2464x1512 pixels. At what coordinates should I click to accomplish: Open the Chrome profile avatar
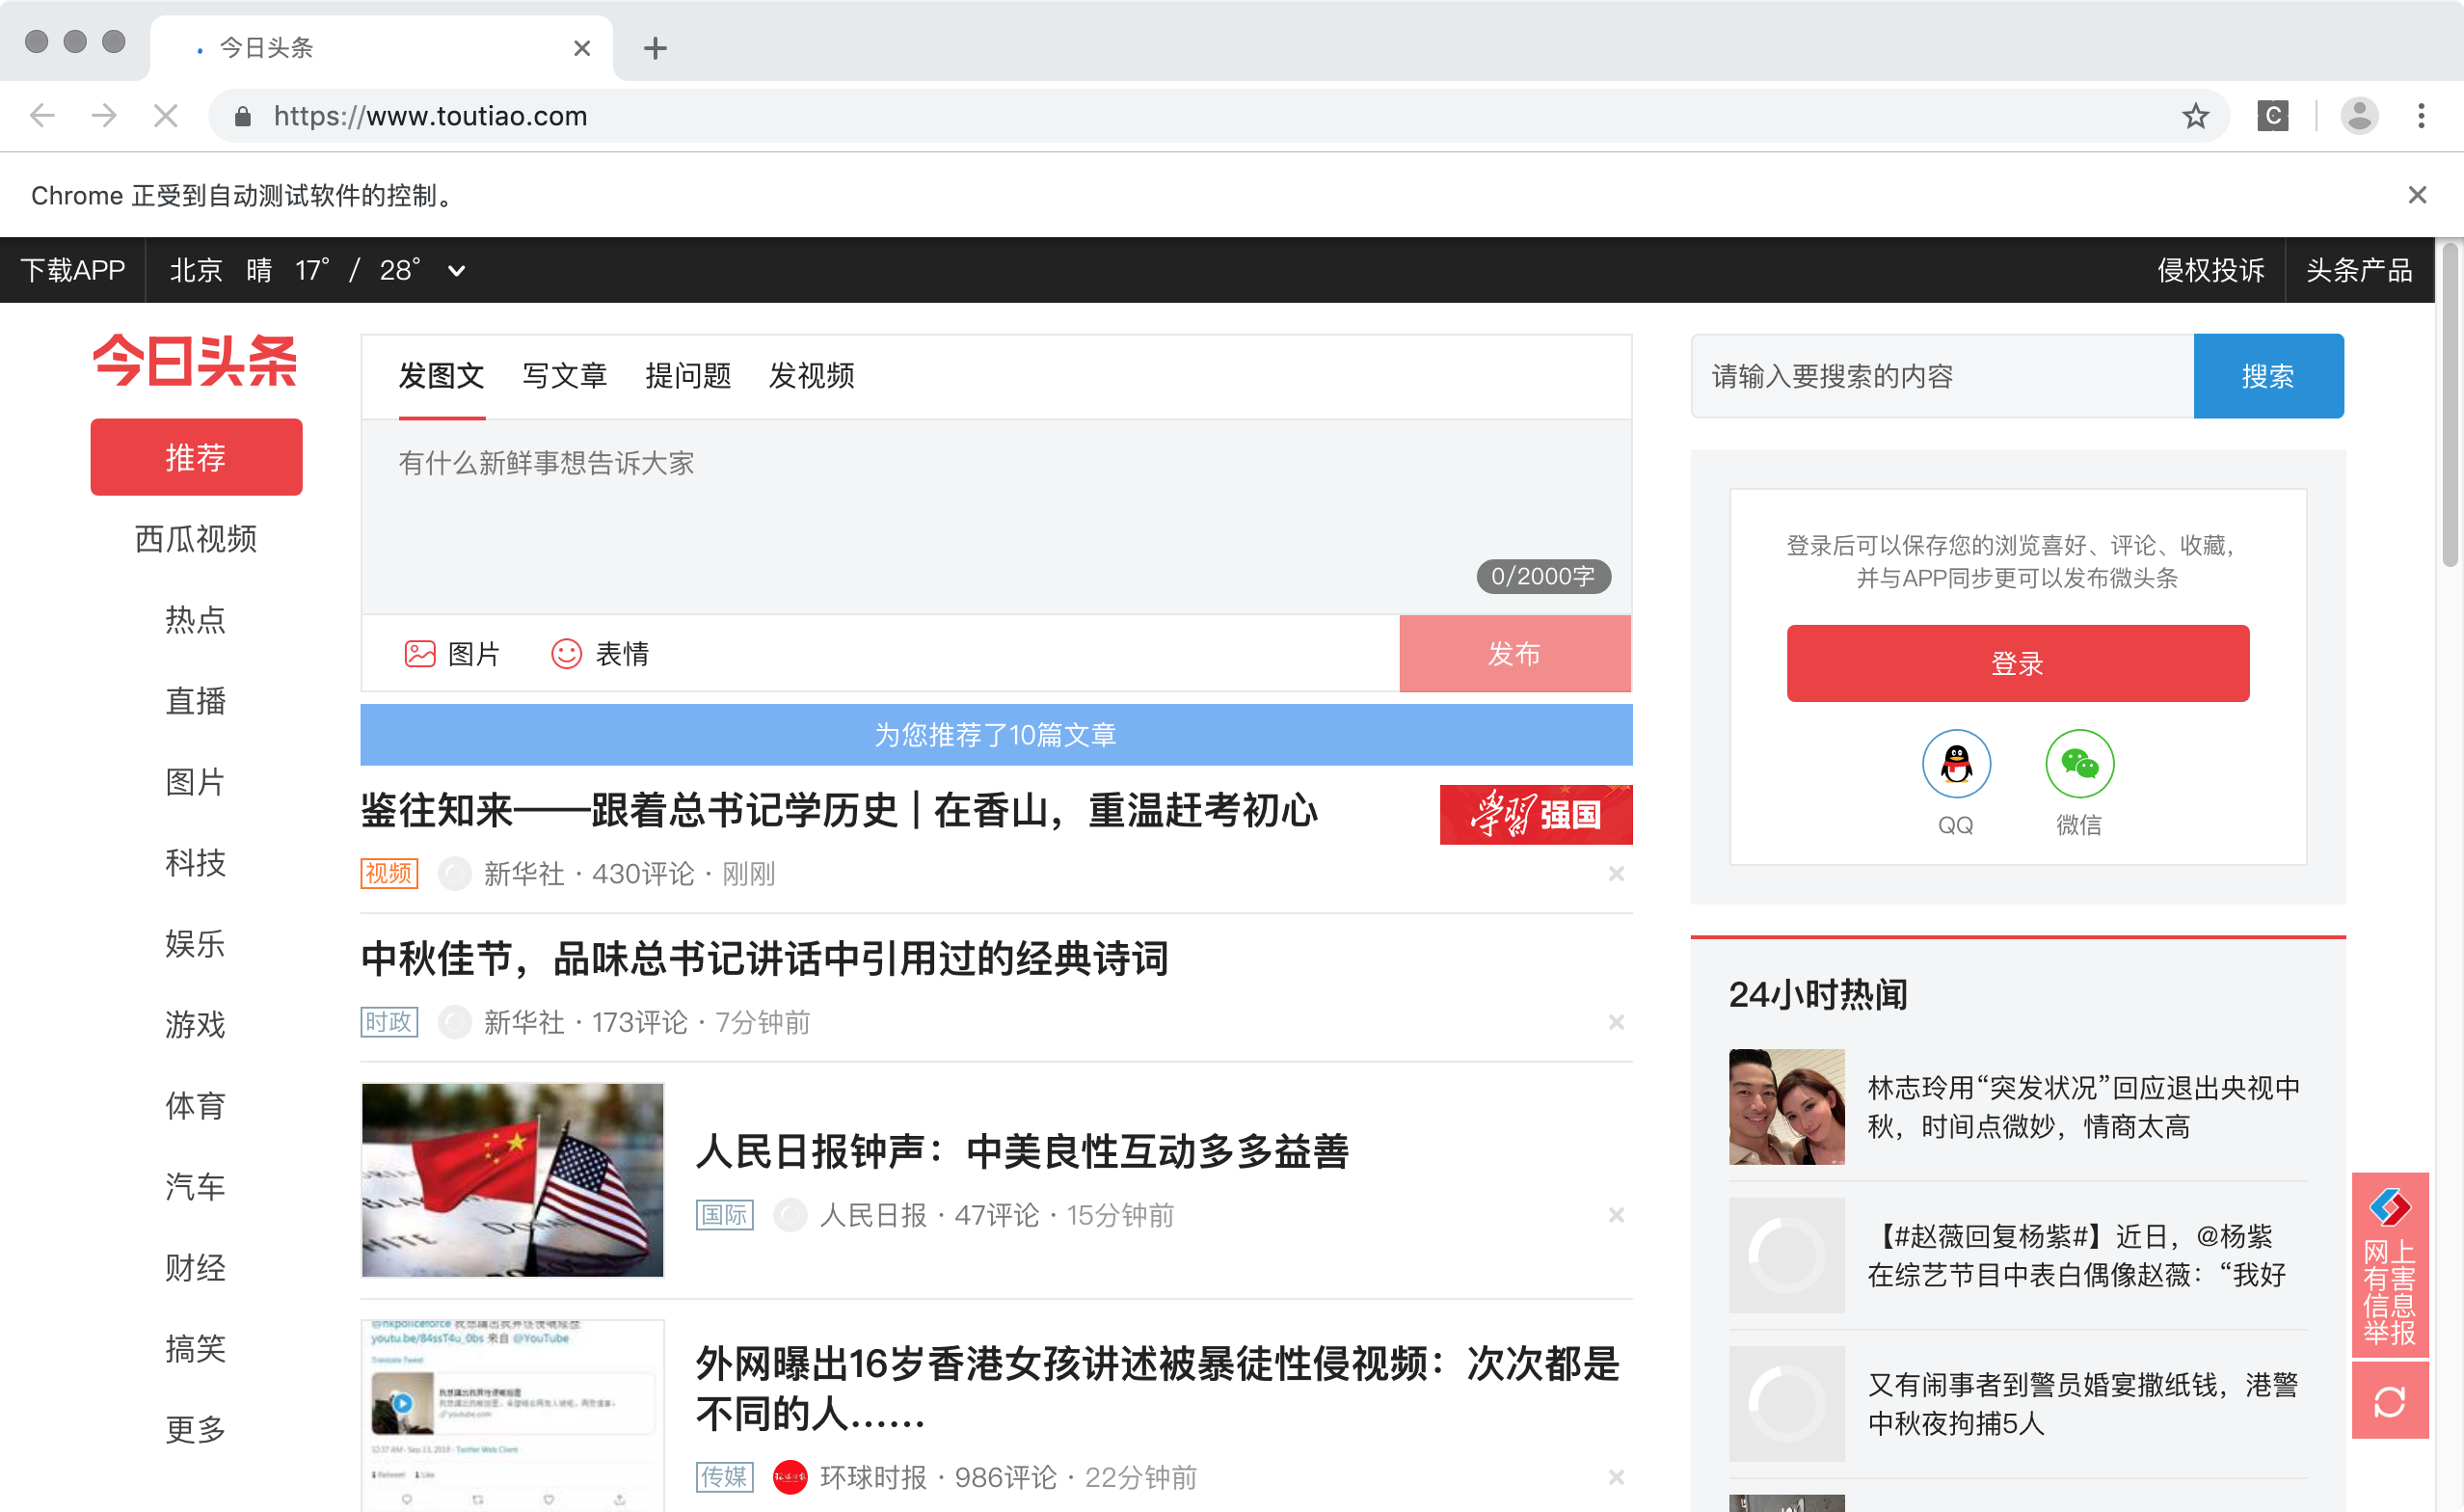[2359, 116]
